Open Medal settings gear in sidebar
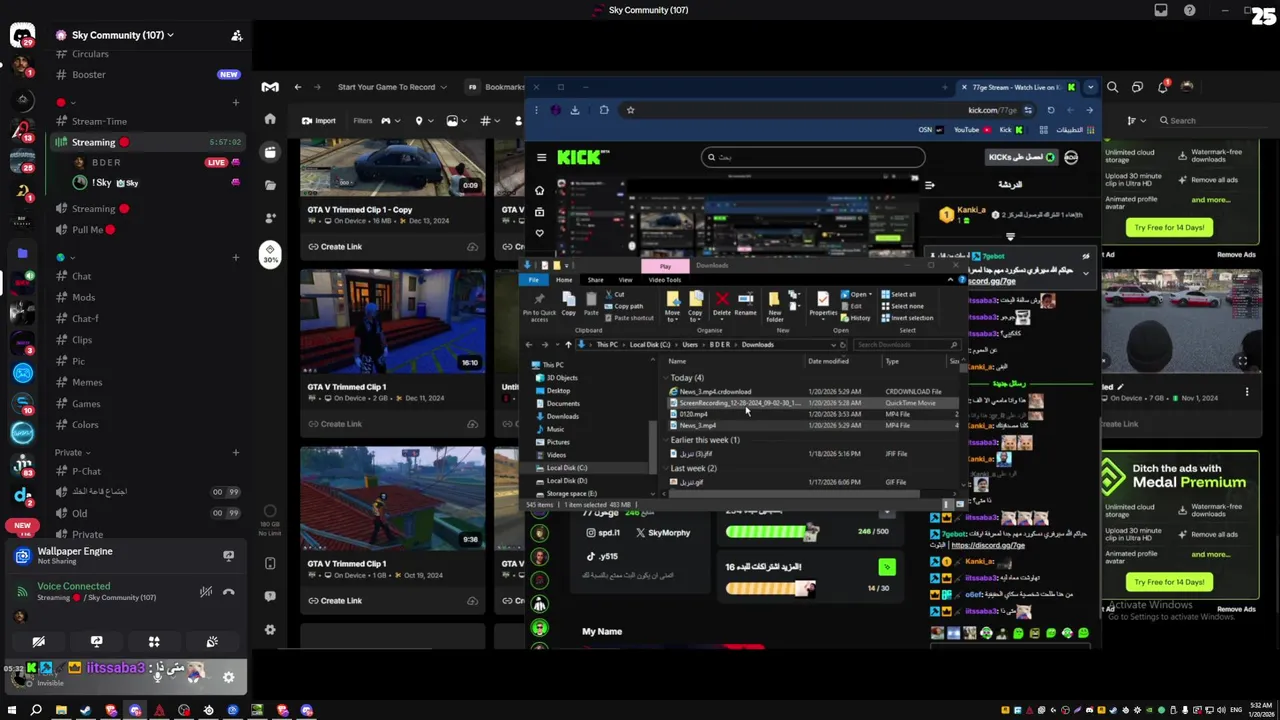The height and width of the screenshot is (720, 1280). point(270,630)
